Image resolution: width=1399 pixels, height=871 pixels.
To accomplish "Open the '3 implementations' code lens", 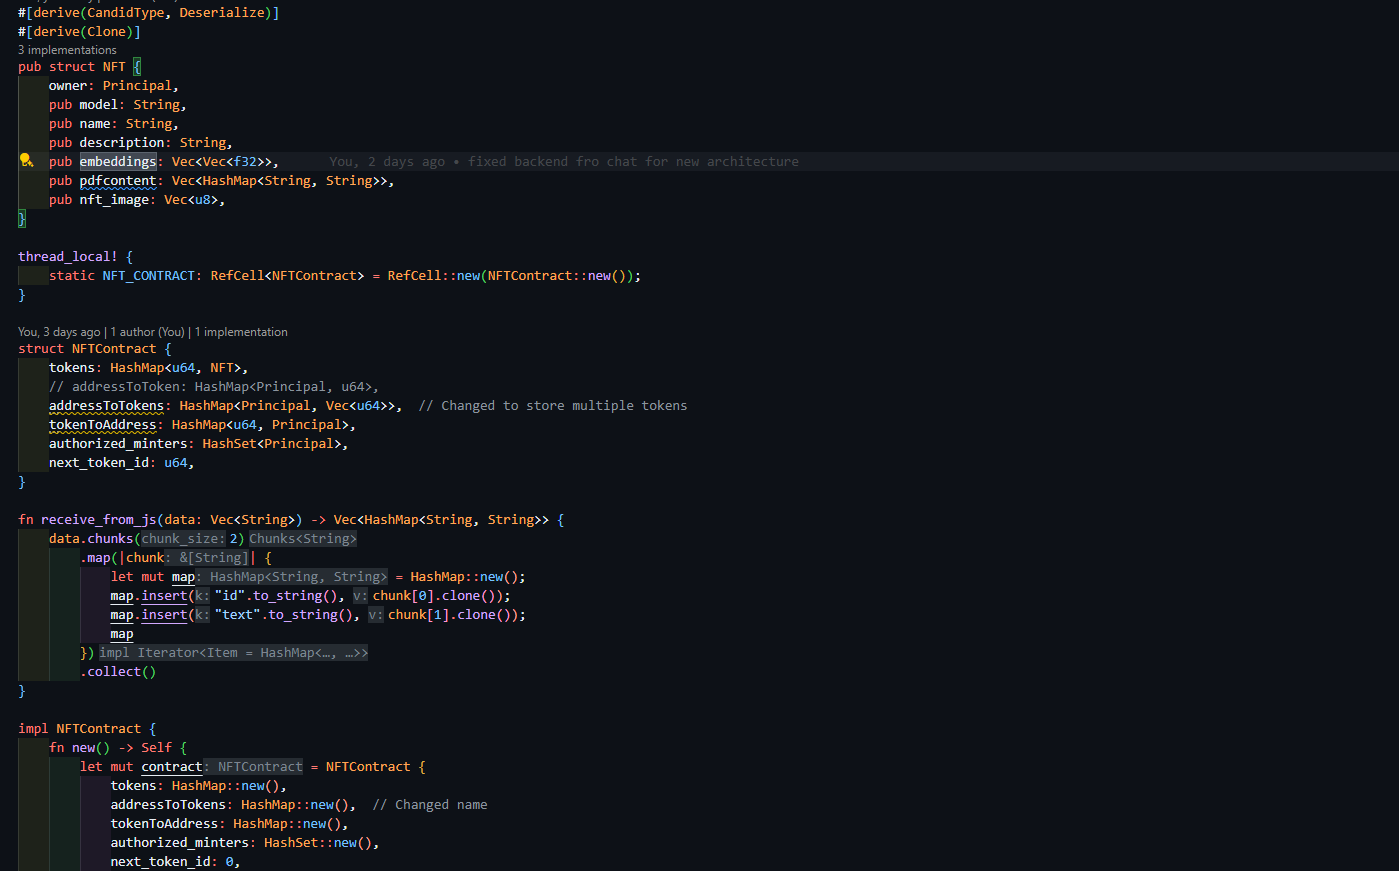I will coord(67,50).
